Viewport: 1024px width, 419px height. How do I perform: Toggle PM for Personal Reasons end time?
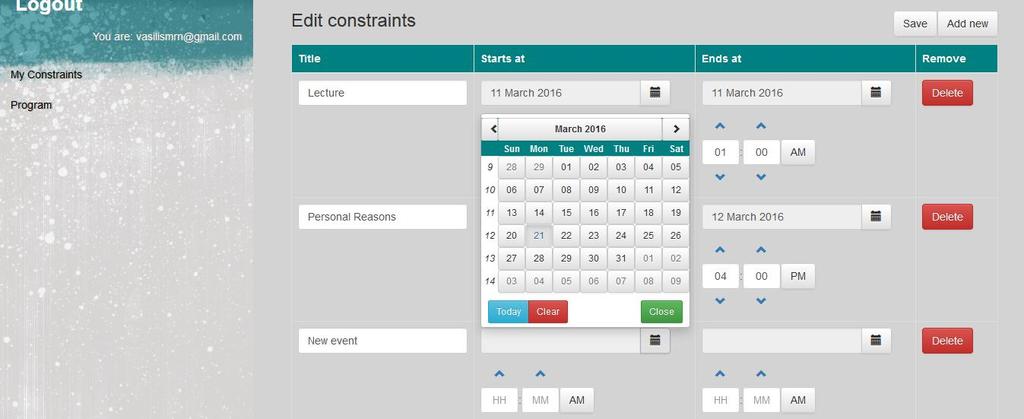(x=797, y=276)
